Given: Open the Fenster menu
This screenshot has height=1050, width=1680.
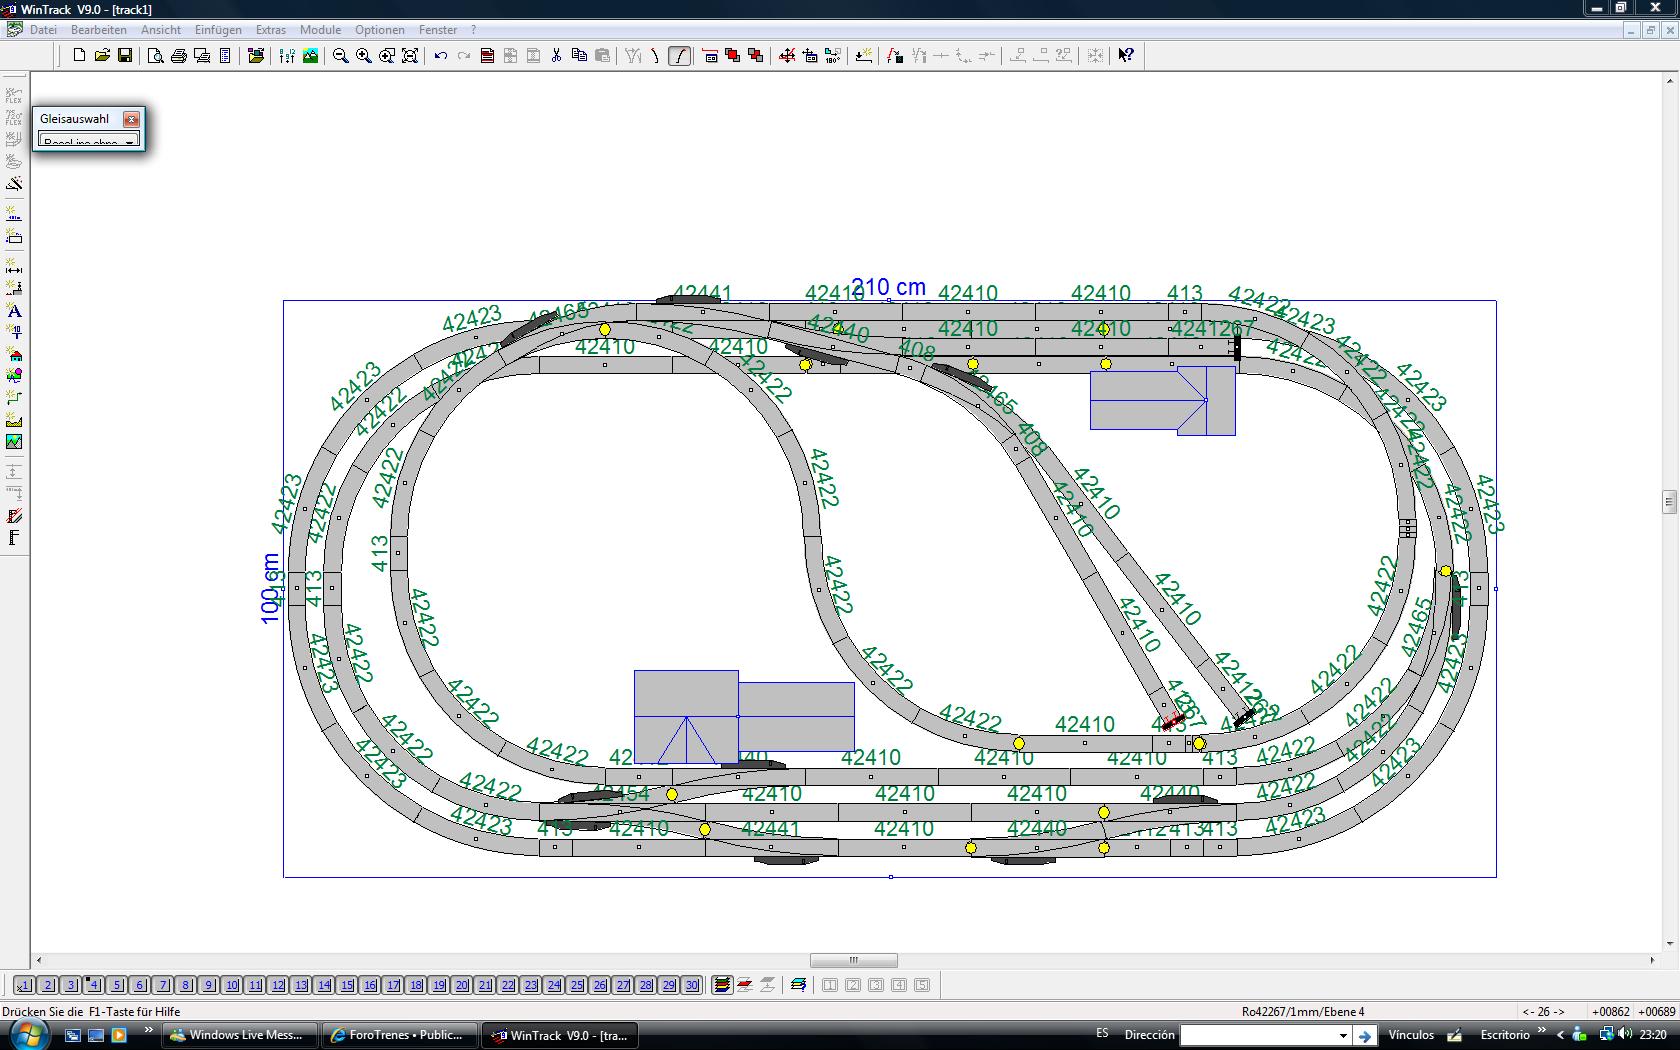Looking at the screenshot, I should click(x=438, y=30).
